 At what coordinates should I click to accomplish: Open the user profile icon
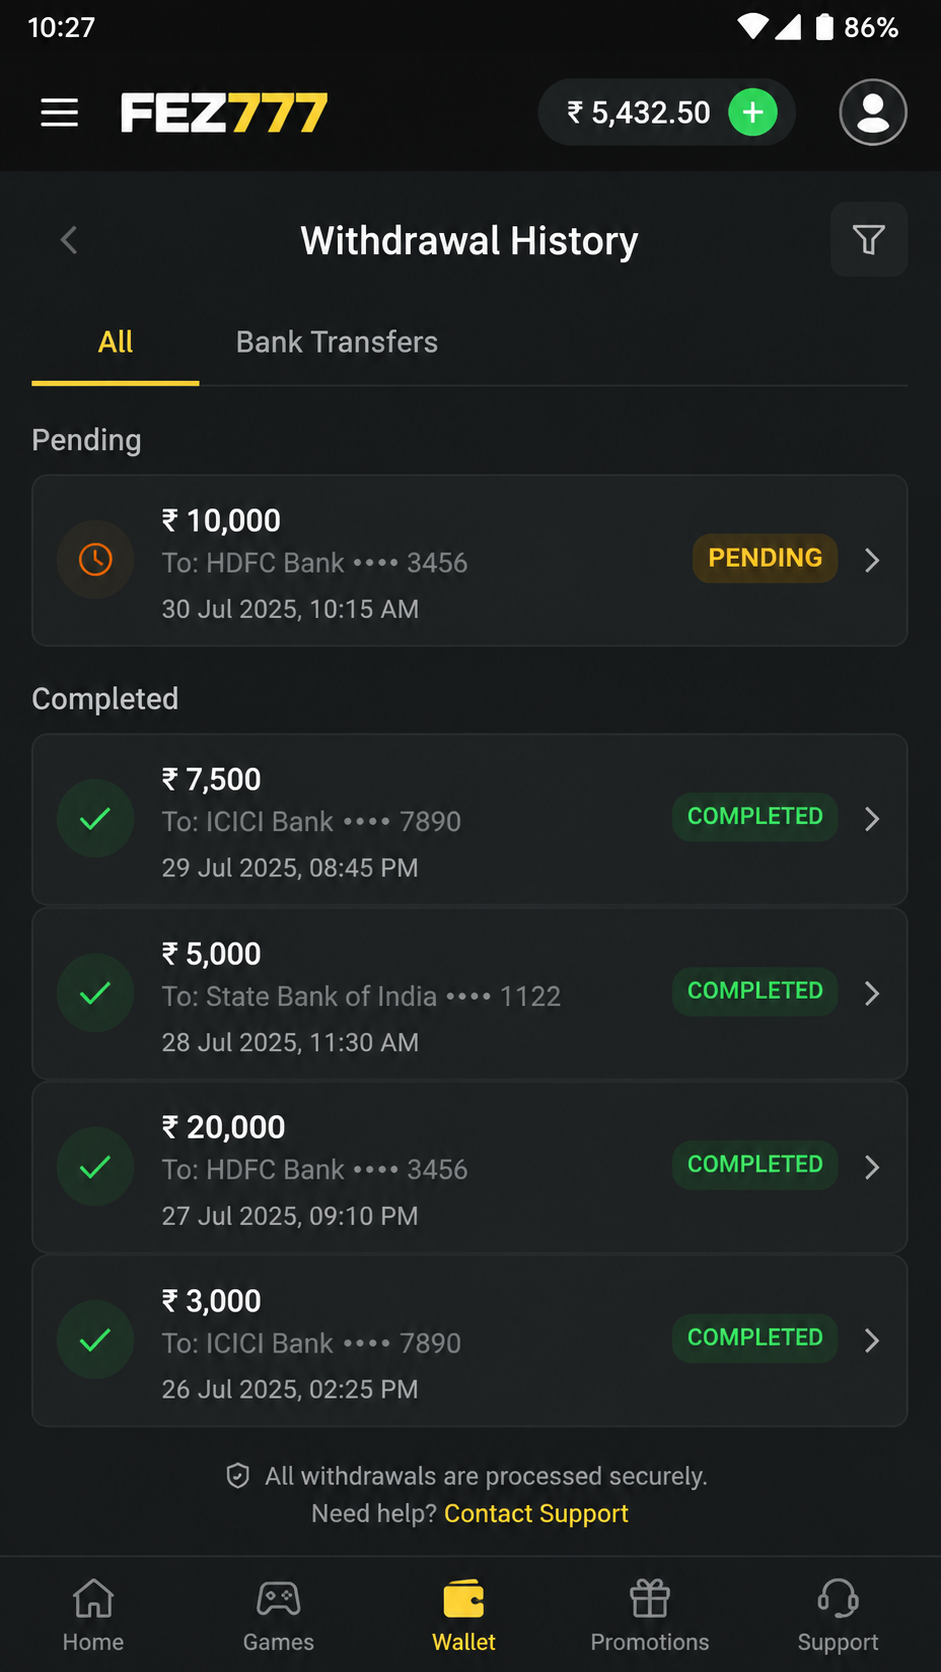(x=873, y=112)
